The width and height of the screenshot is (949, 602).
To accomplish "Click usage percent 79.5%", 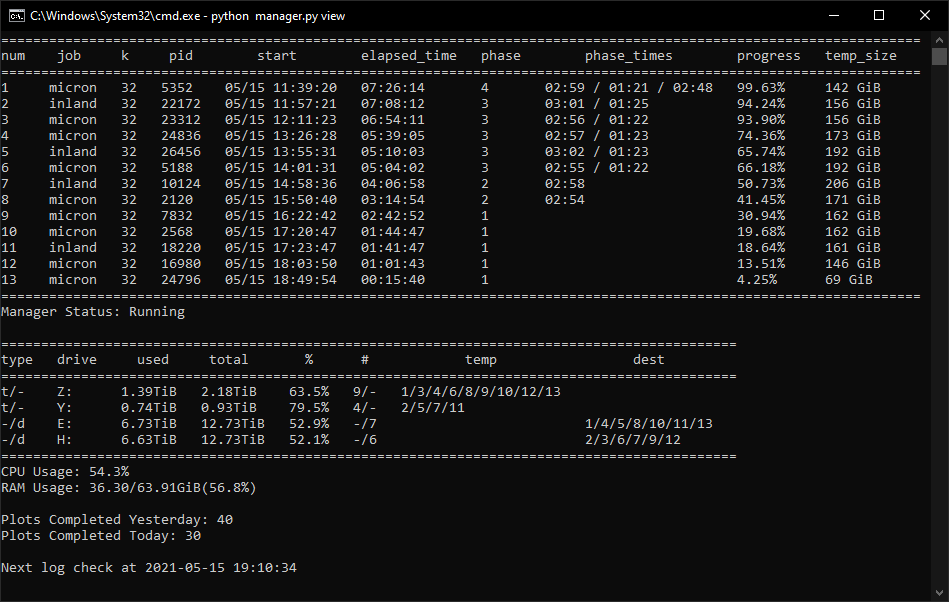I will click(309, 408).
